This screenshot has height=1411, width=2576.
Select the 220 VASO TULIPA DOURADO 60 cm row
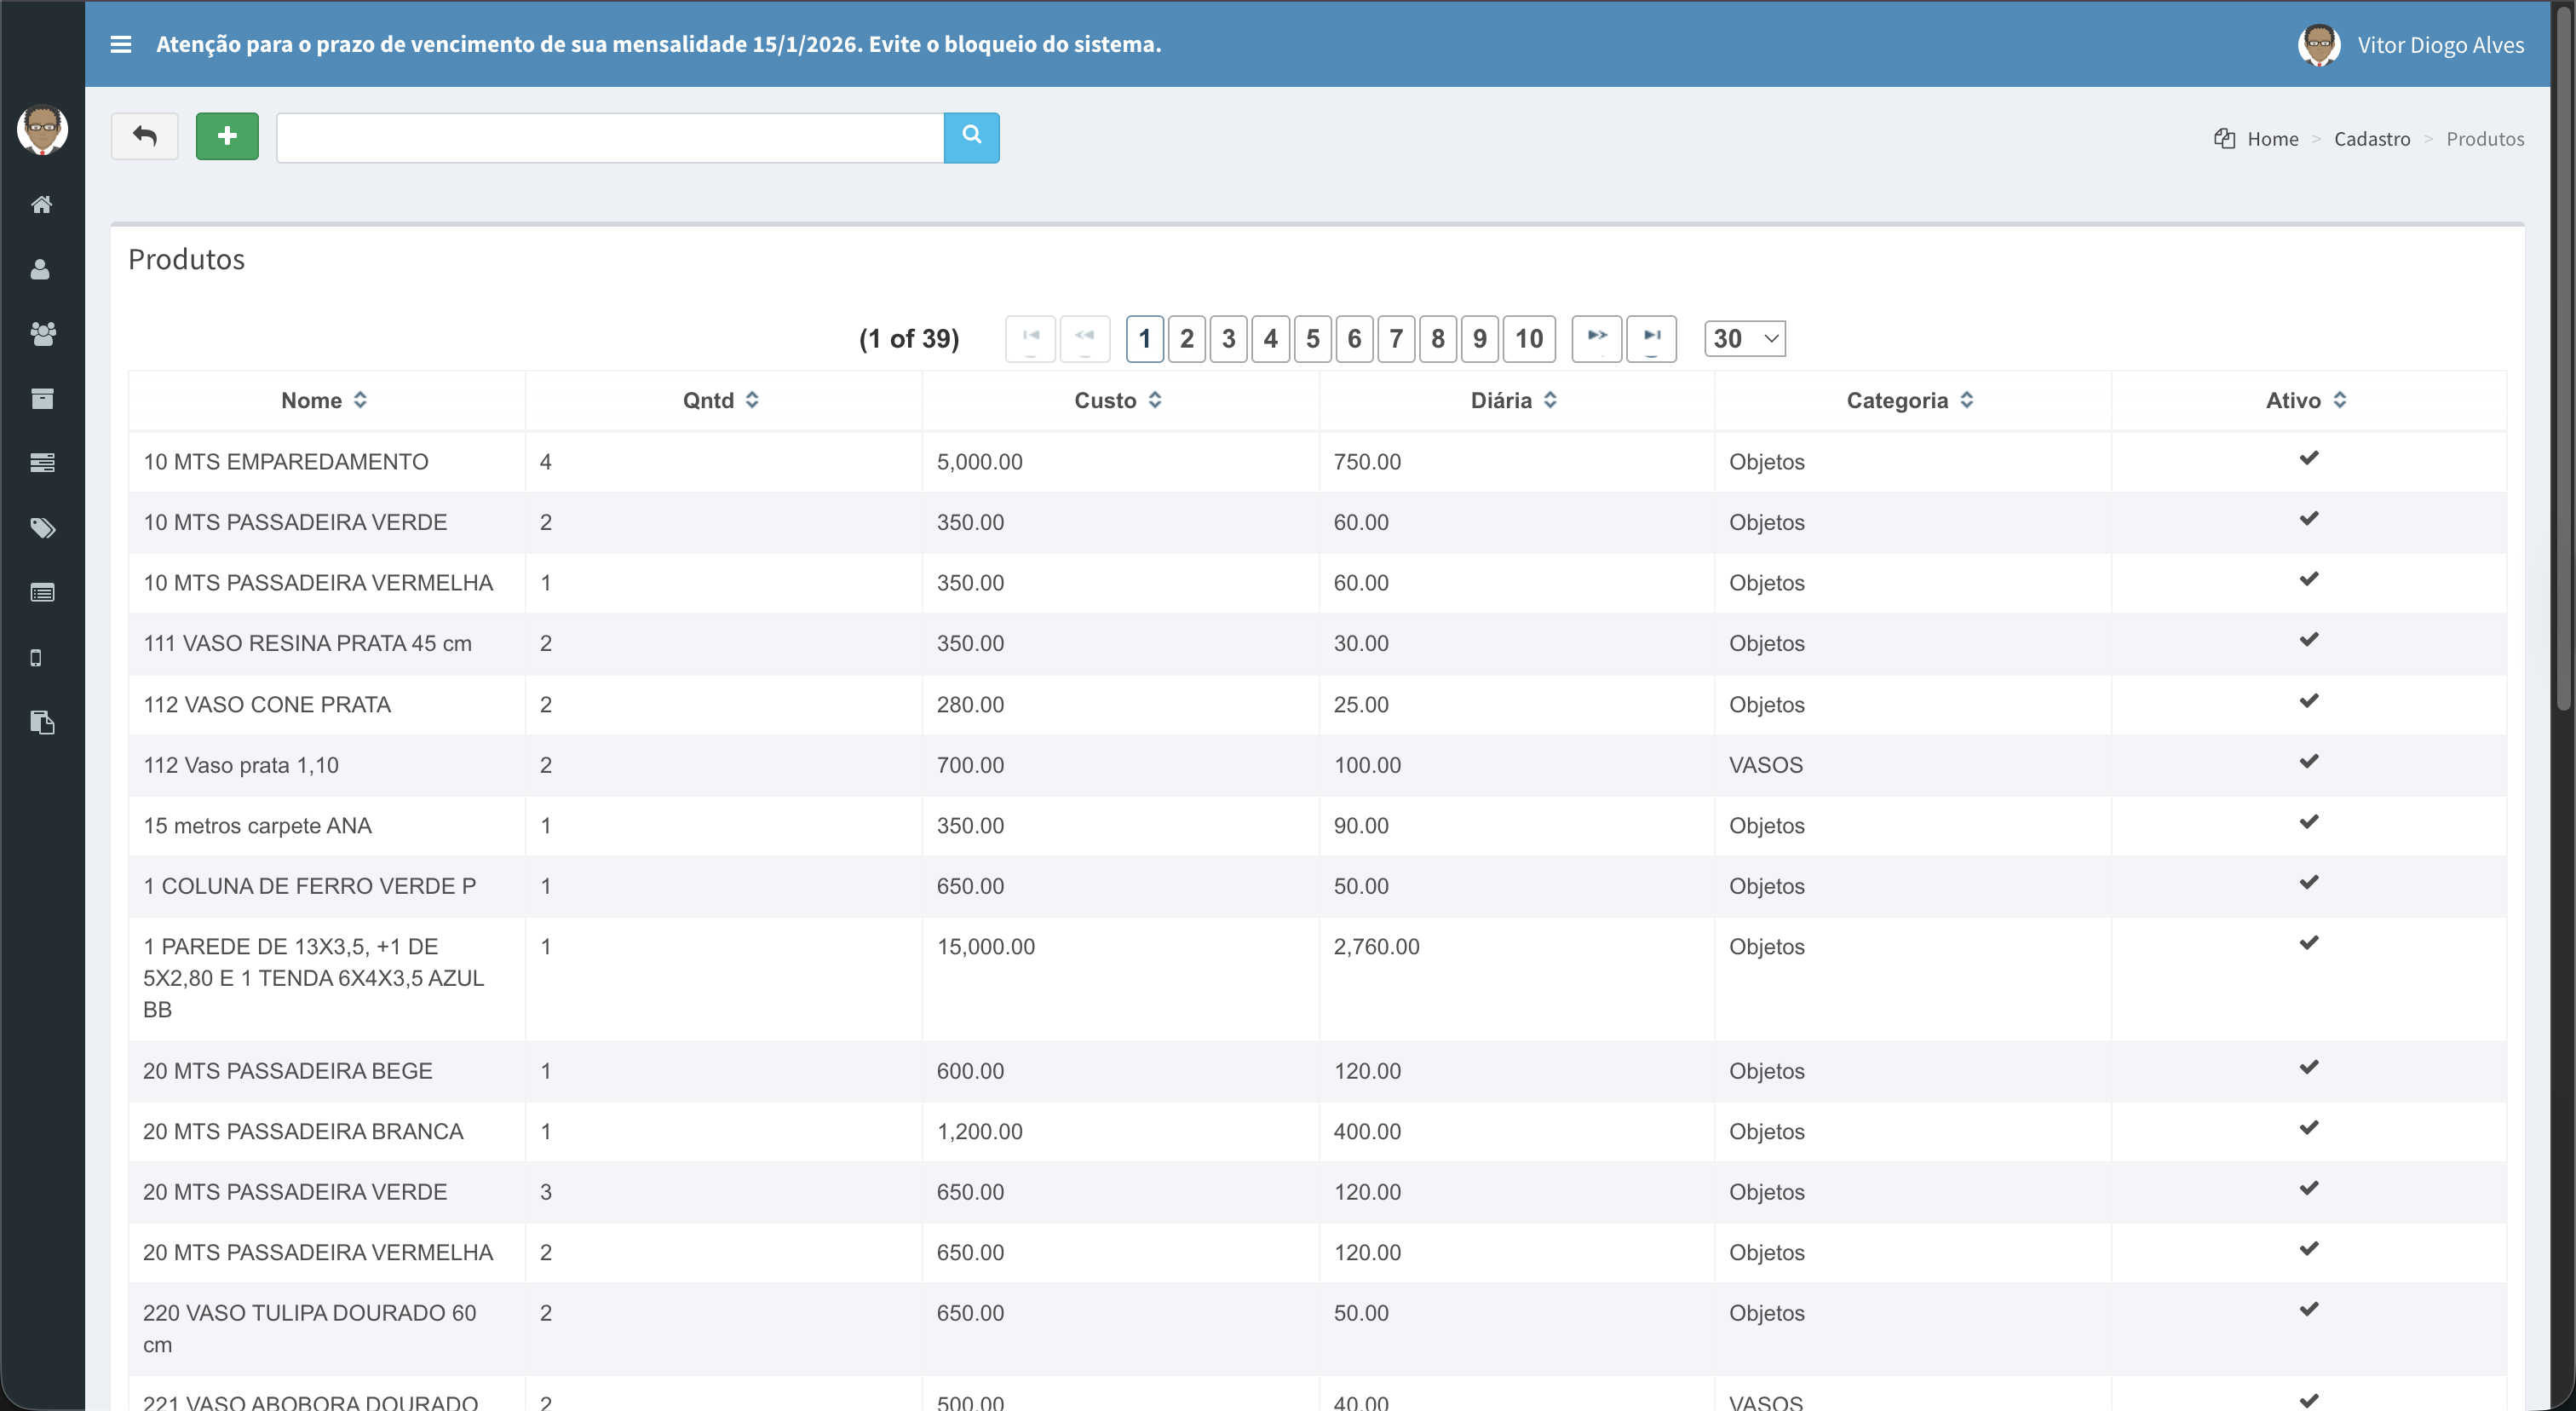1317,1329
